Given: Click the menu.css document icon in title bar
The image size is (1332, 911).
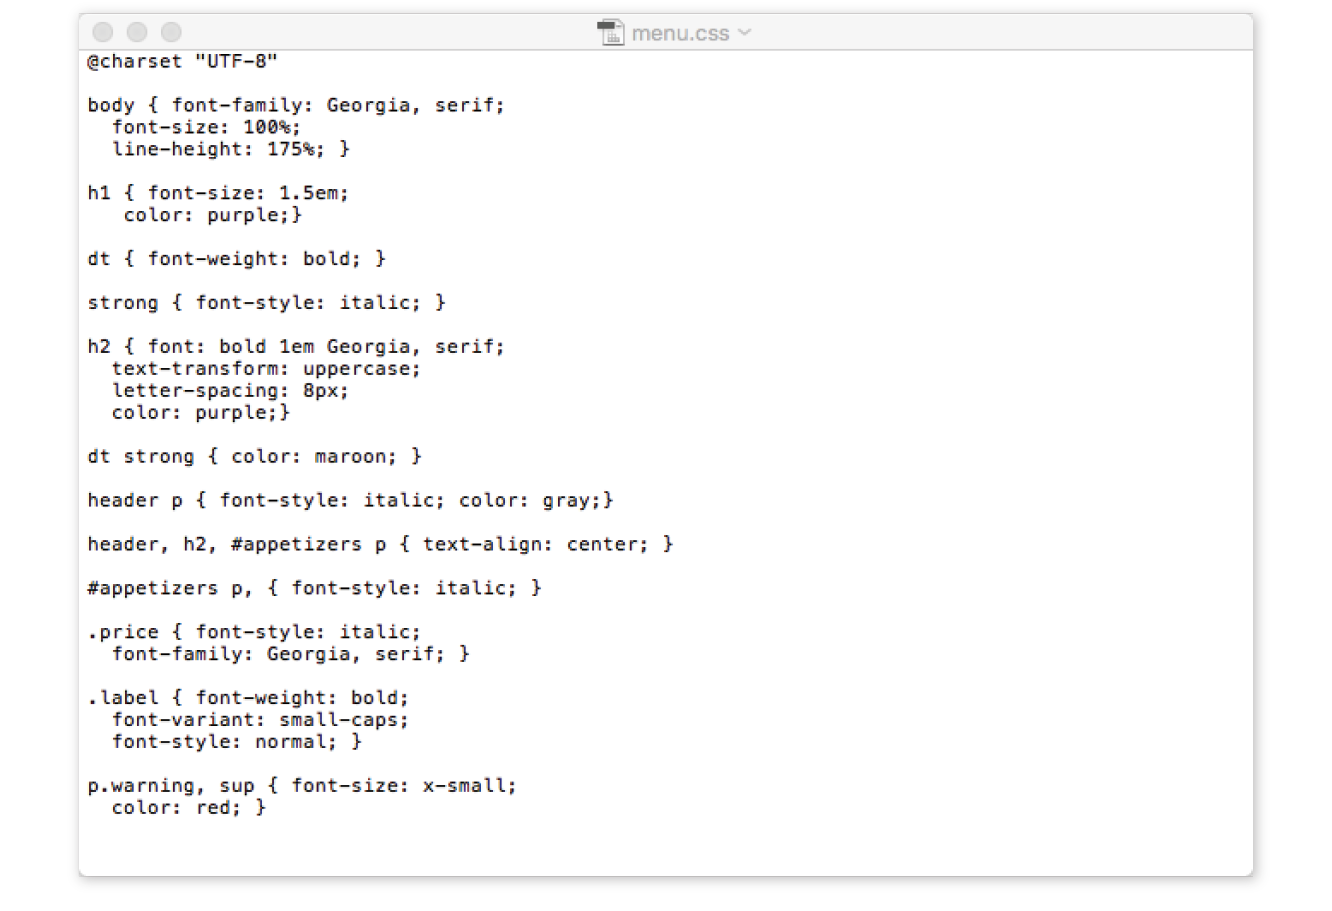Looking at the screenshot, I should [610, 33].
